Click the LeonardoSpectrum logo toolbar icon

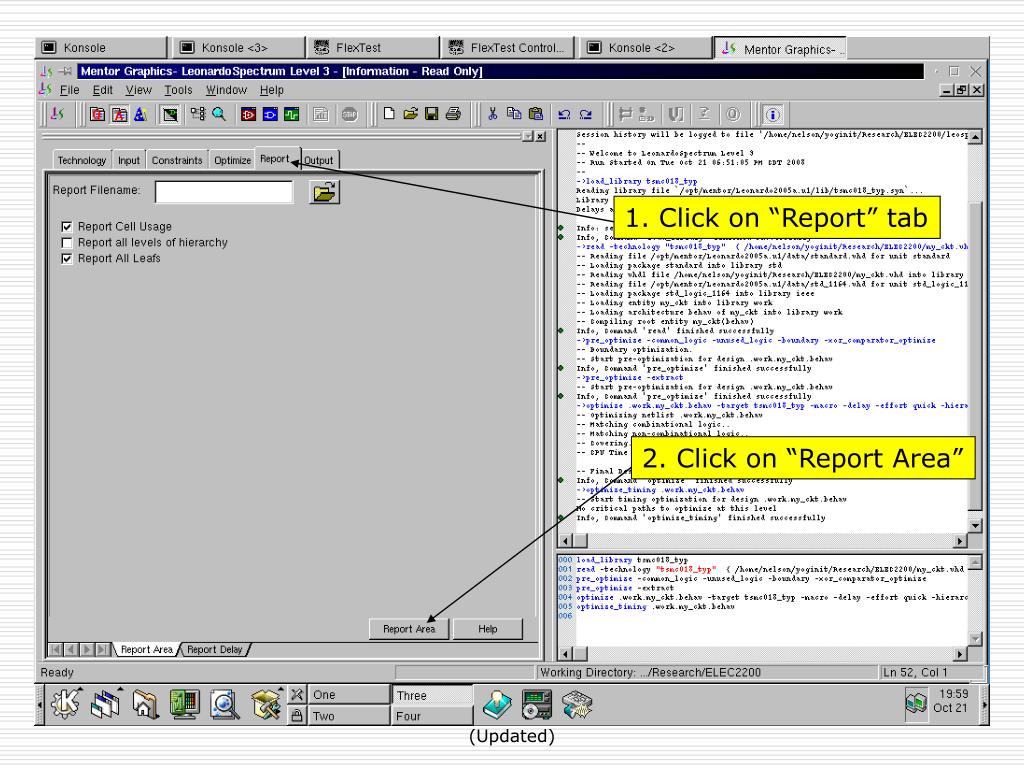pos(57,114)
